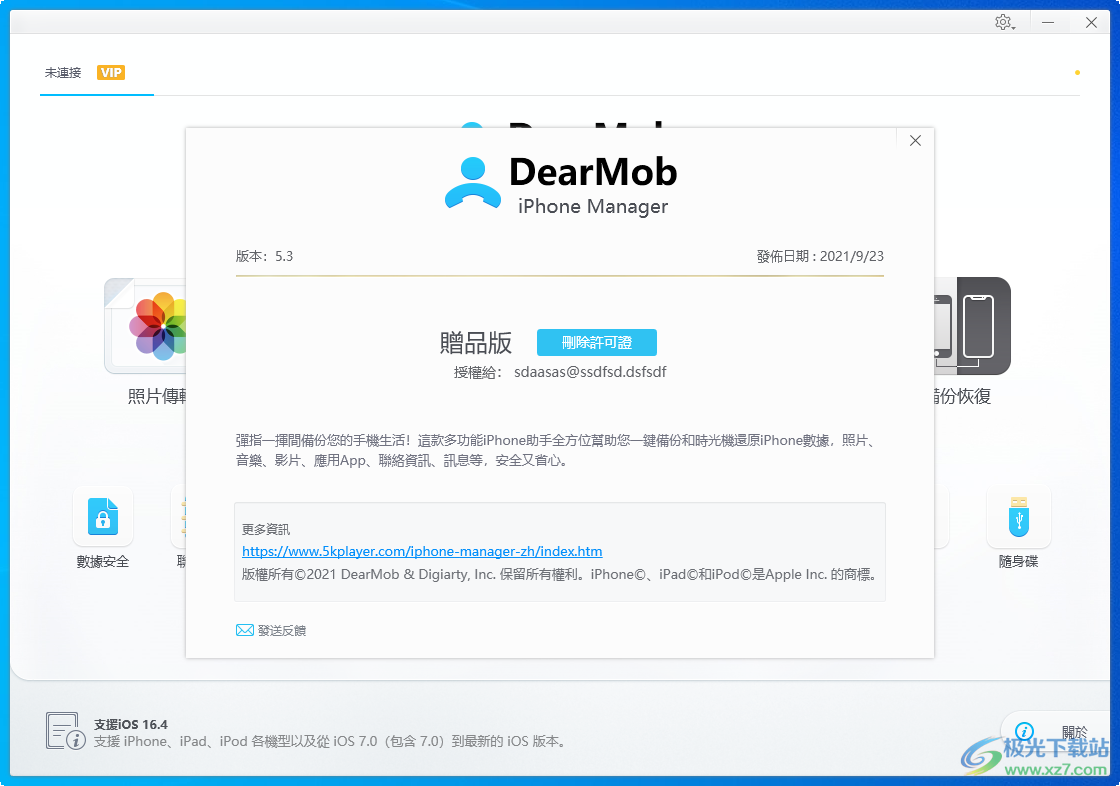Click the 數據安全 label
Screen dimensions: 1120x786
click(103, 562)
